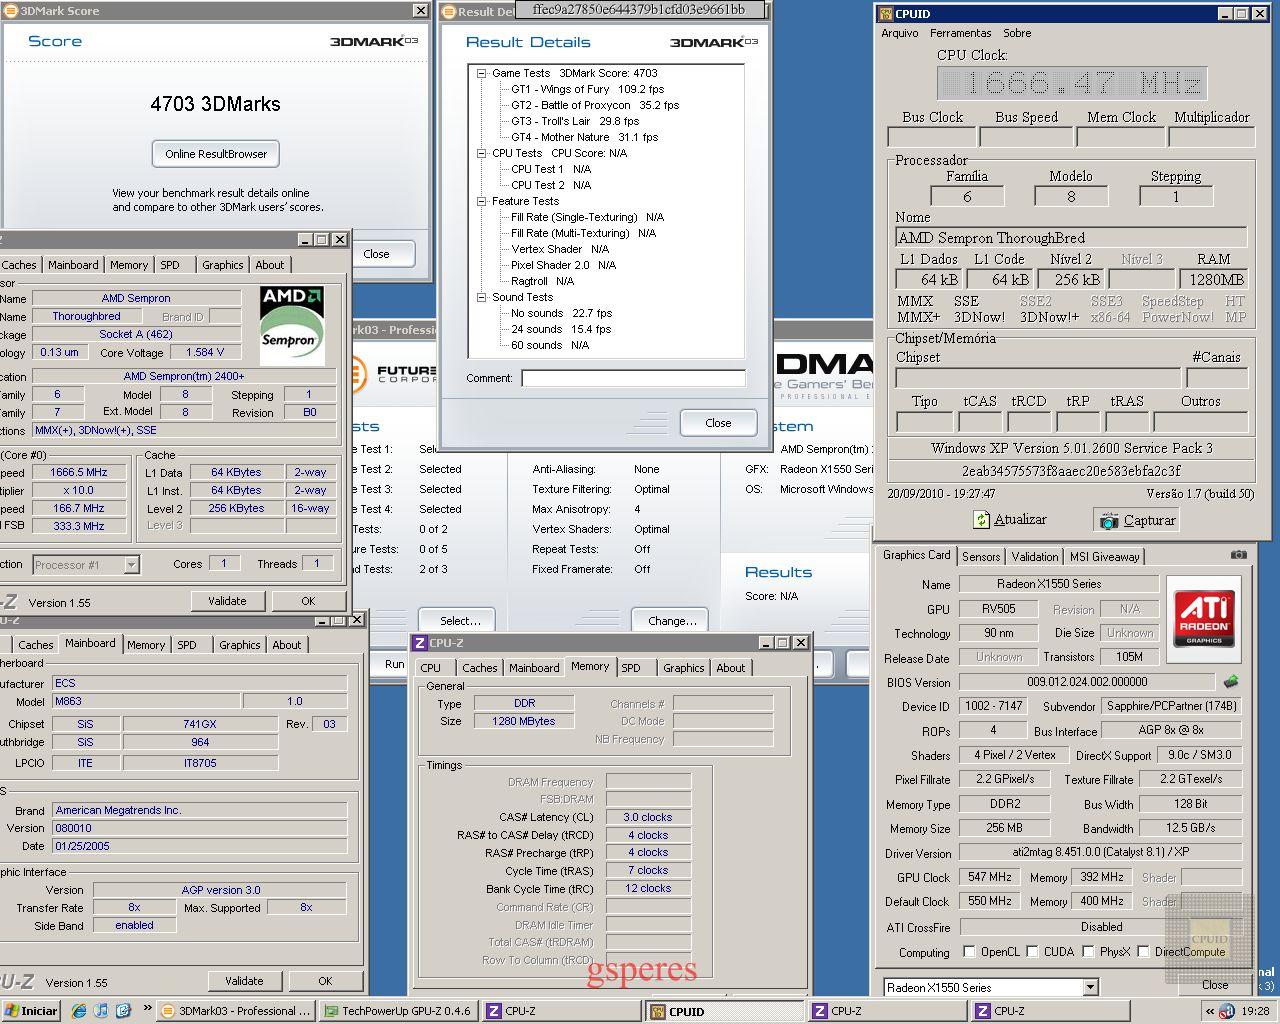This screenshot has height=1024, width=1280.
Task: Collapse the Sound Tests tree node
Action: point(481,297)
